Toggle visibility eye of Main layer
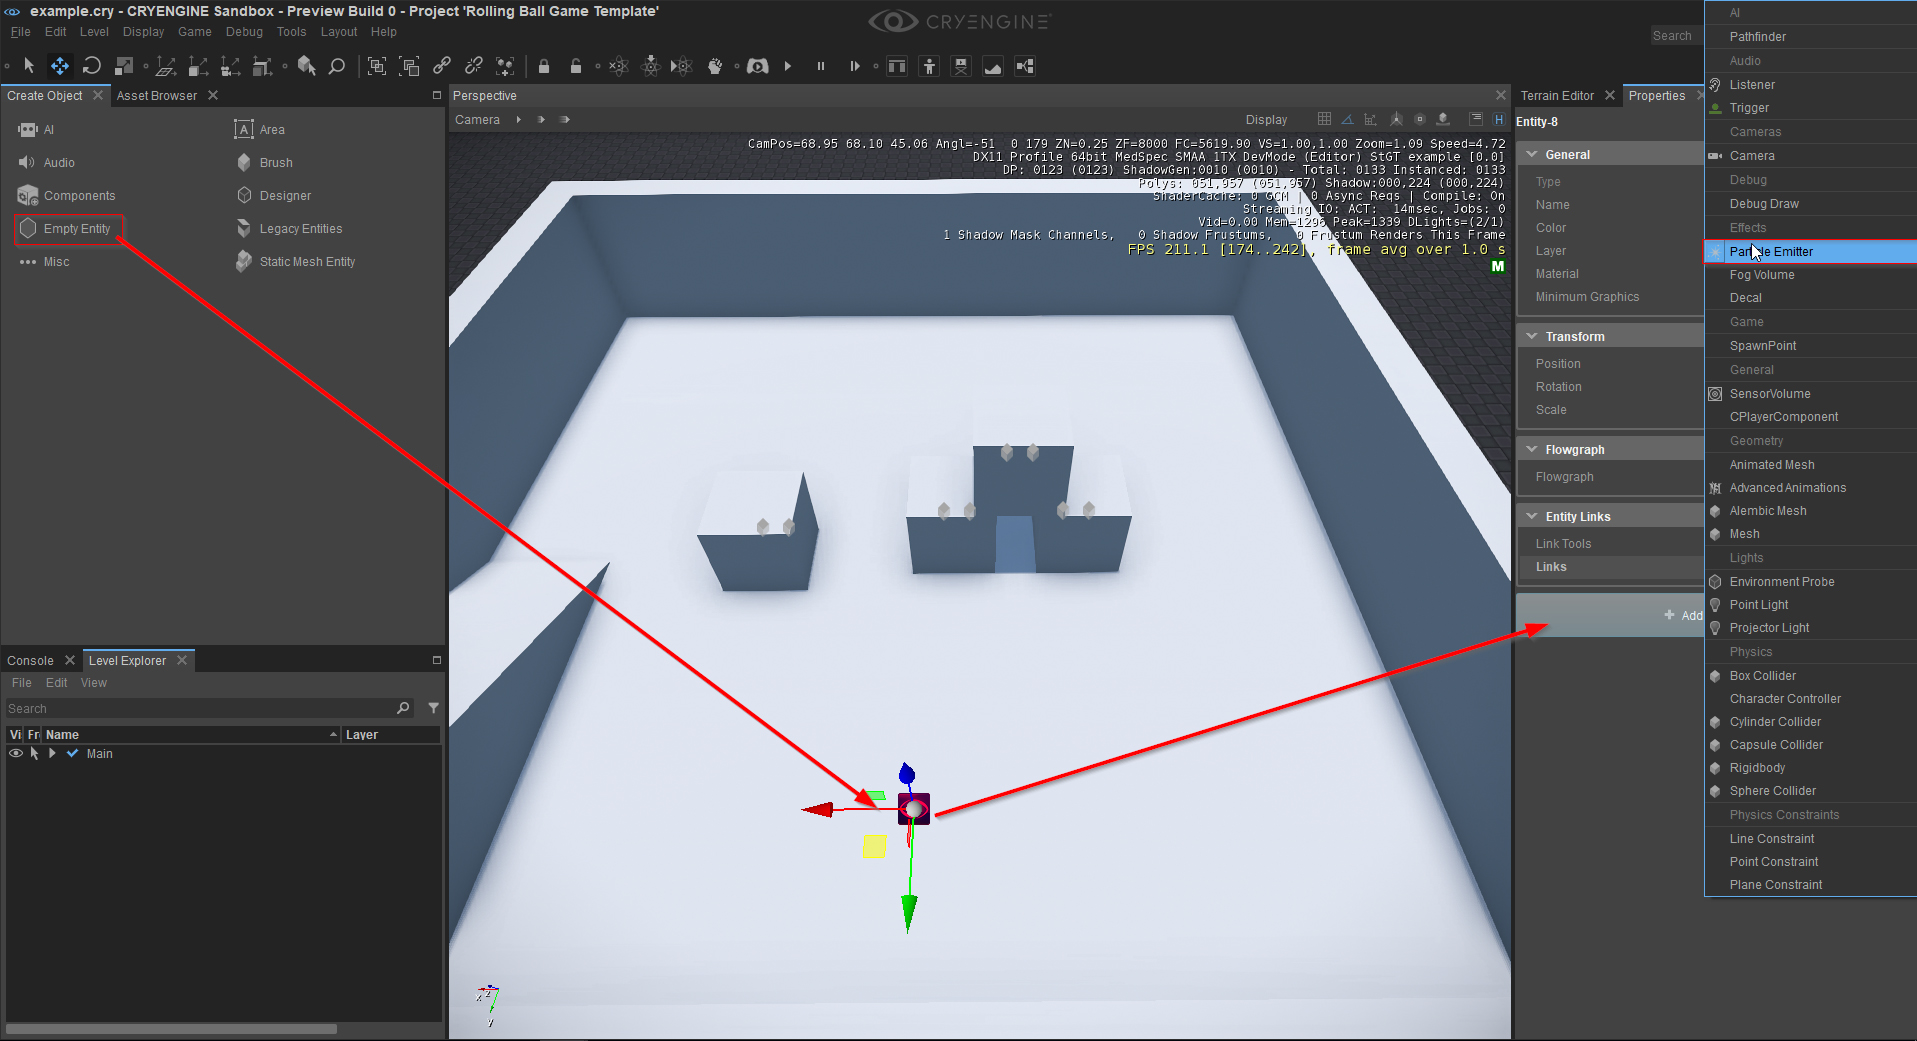This screenshot has height=1041, width=1917. click(x=16, y=753)
